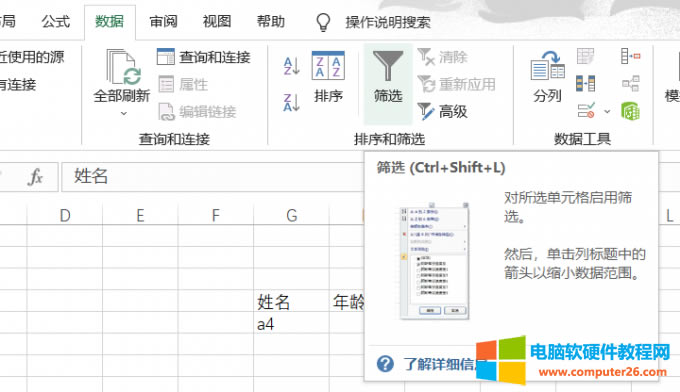Open the custom Sort dialog
Viewport: 680px width, 392px height.
pyautogui.click(x=328, y=77)
